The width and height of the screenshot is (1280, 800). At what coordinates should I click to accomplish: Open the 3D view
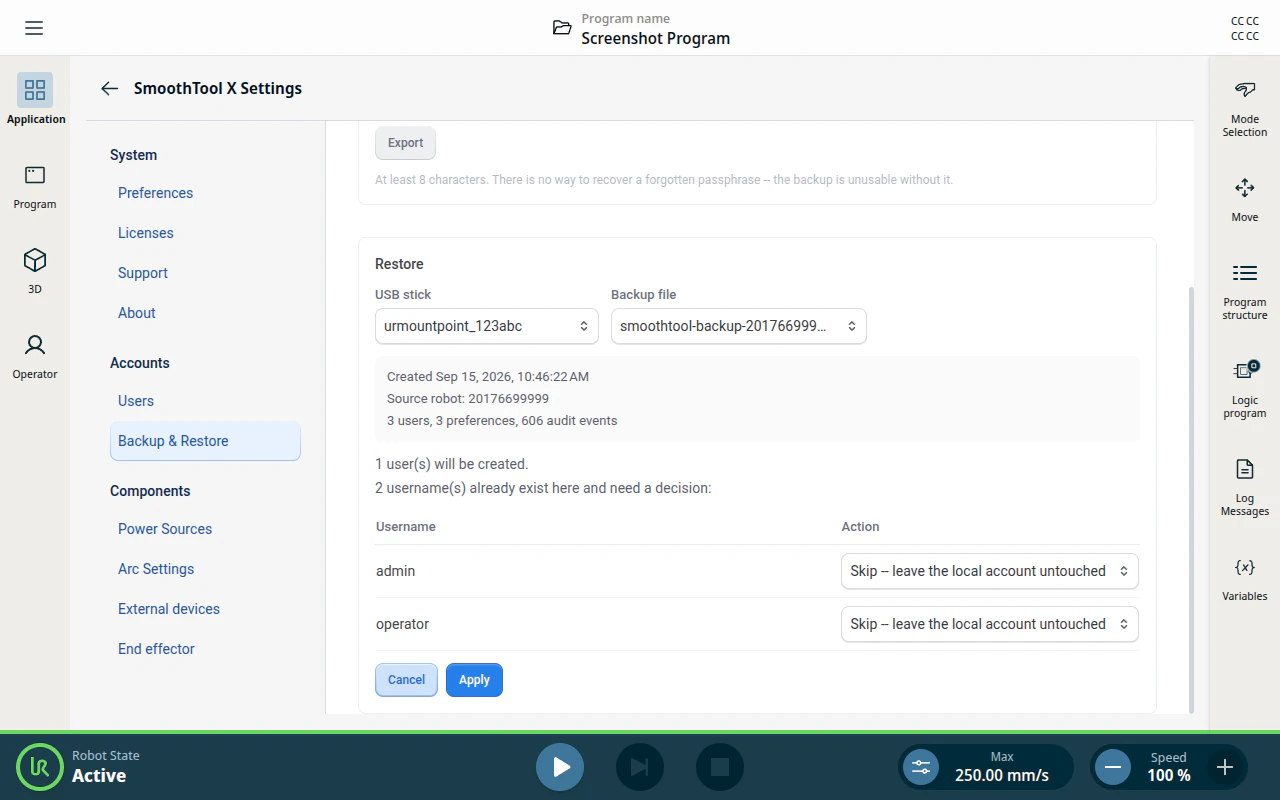(x=35, y=271)
